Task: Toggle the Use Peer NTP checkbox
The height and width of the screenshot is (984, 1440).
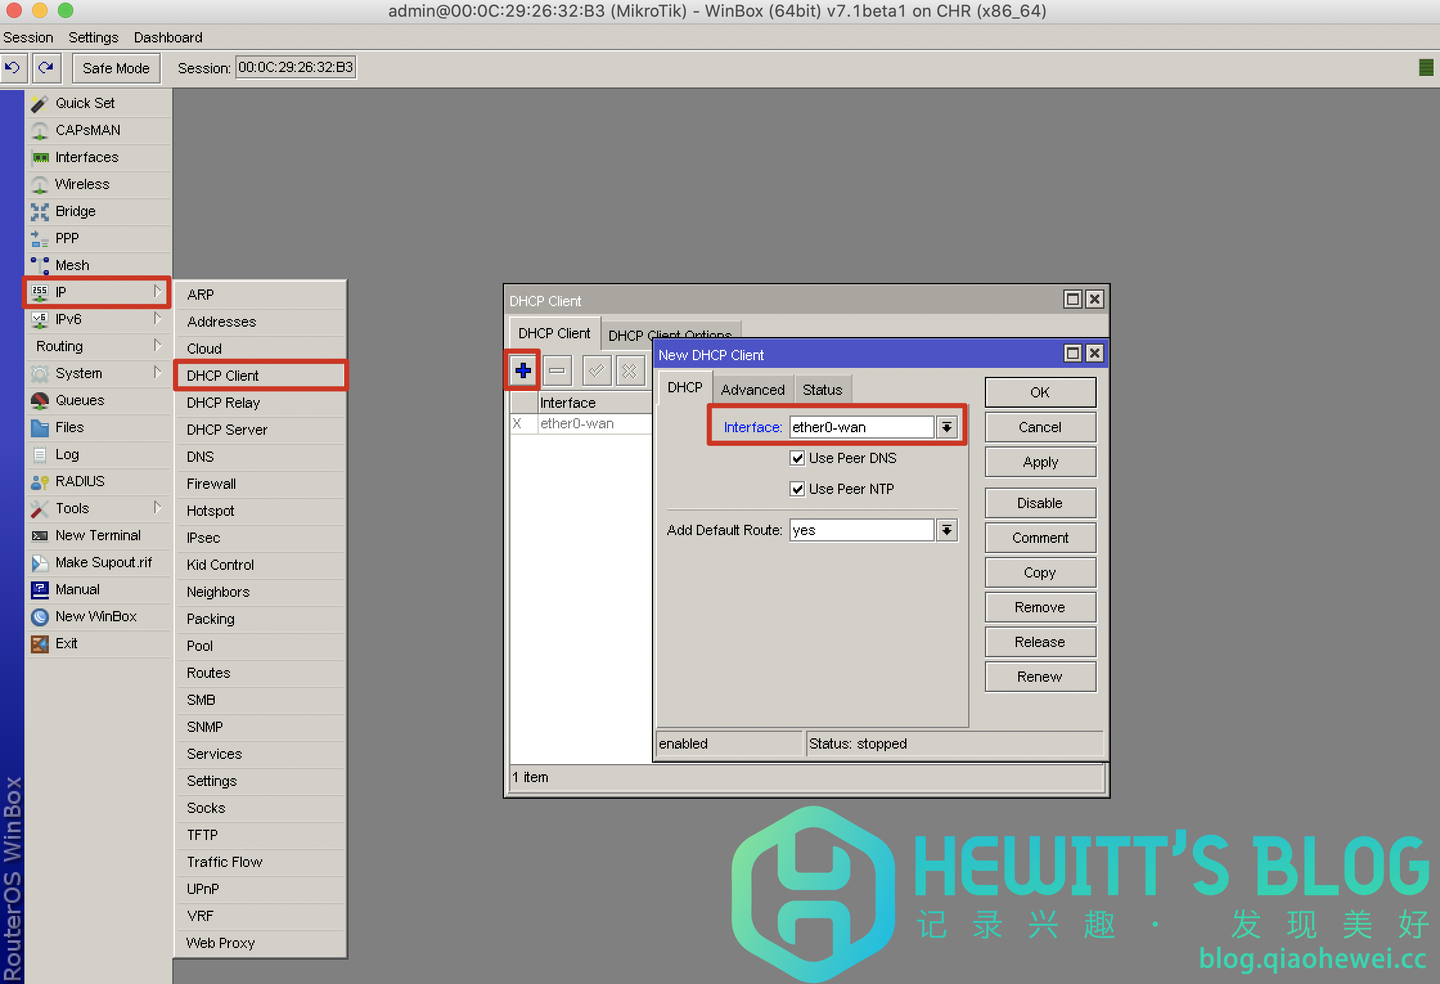Action: tap(797, 489)
